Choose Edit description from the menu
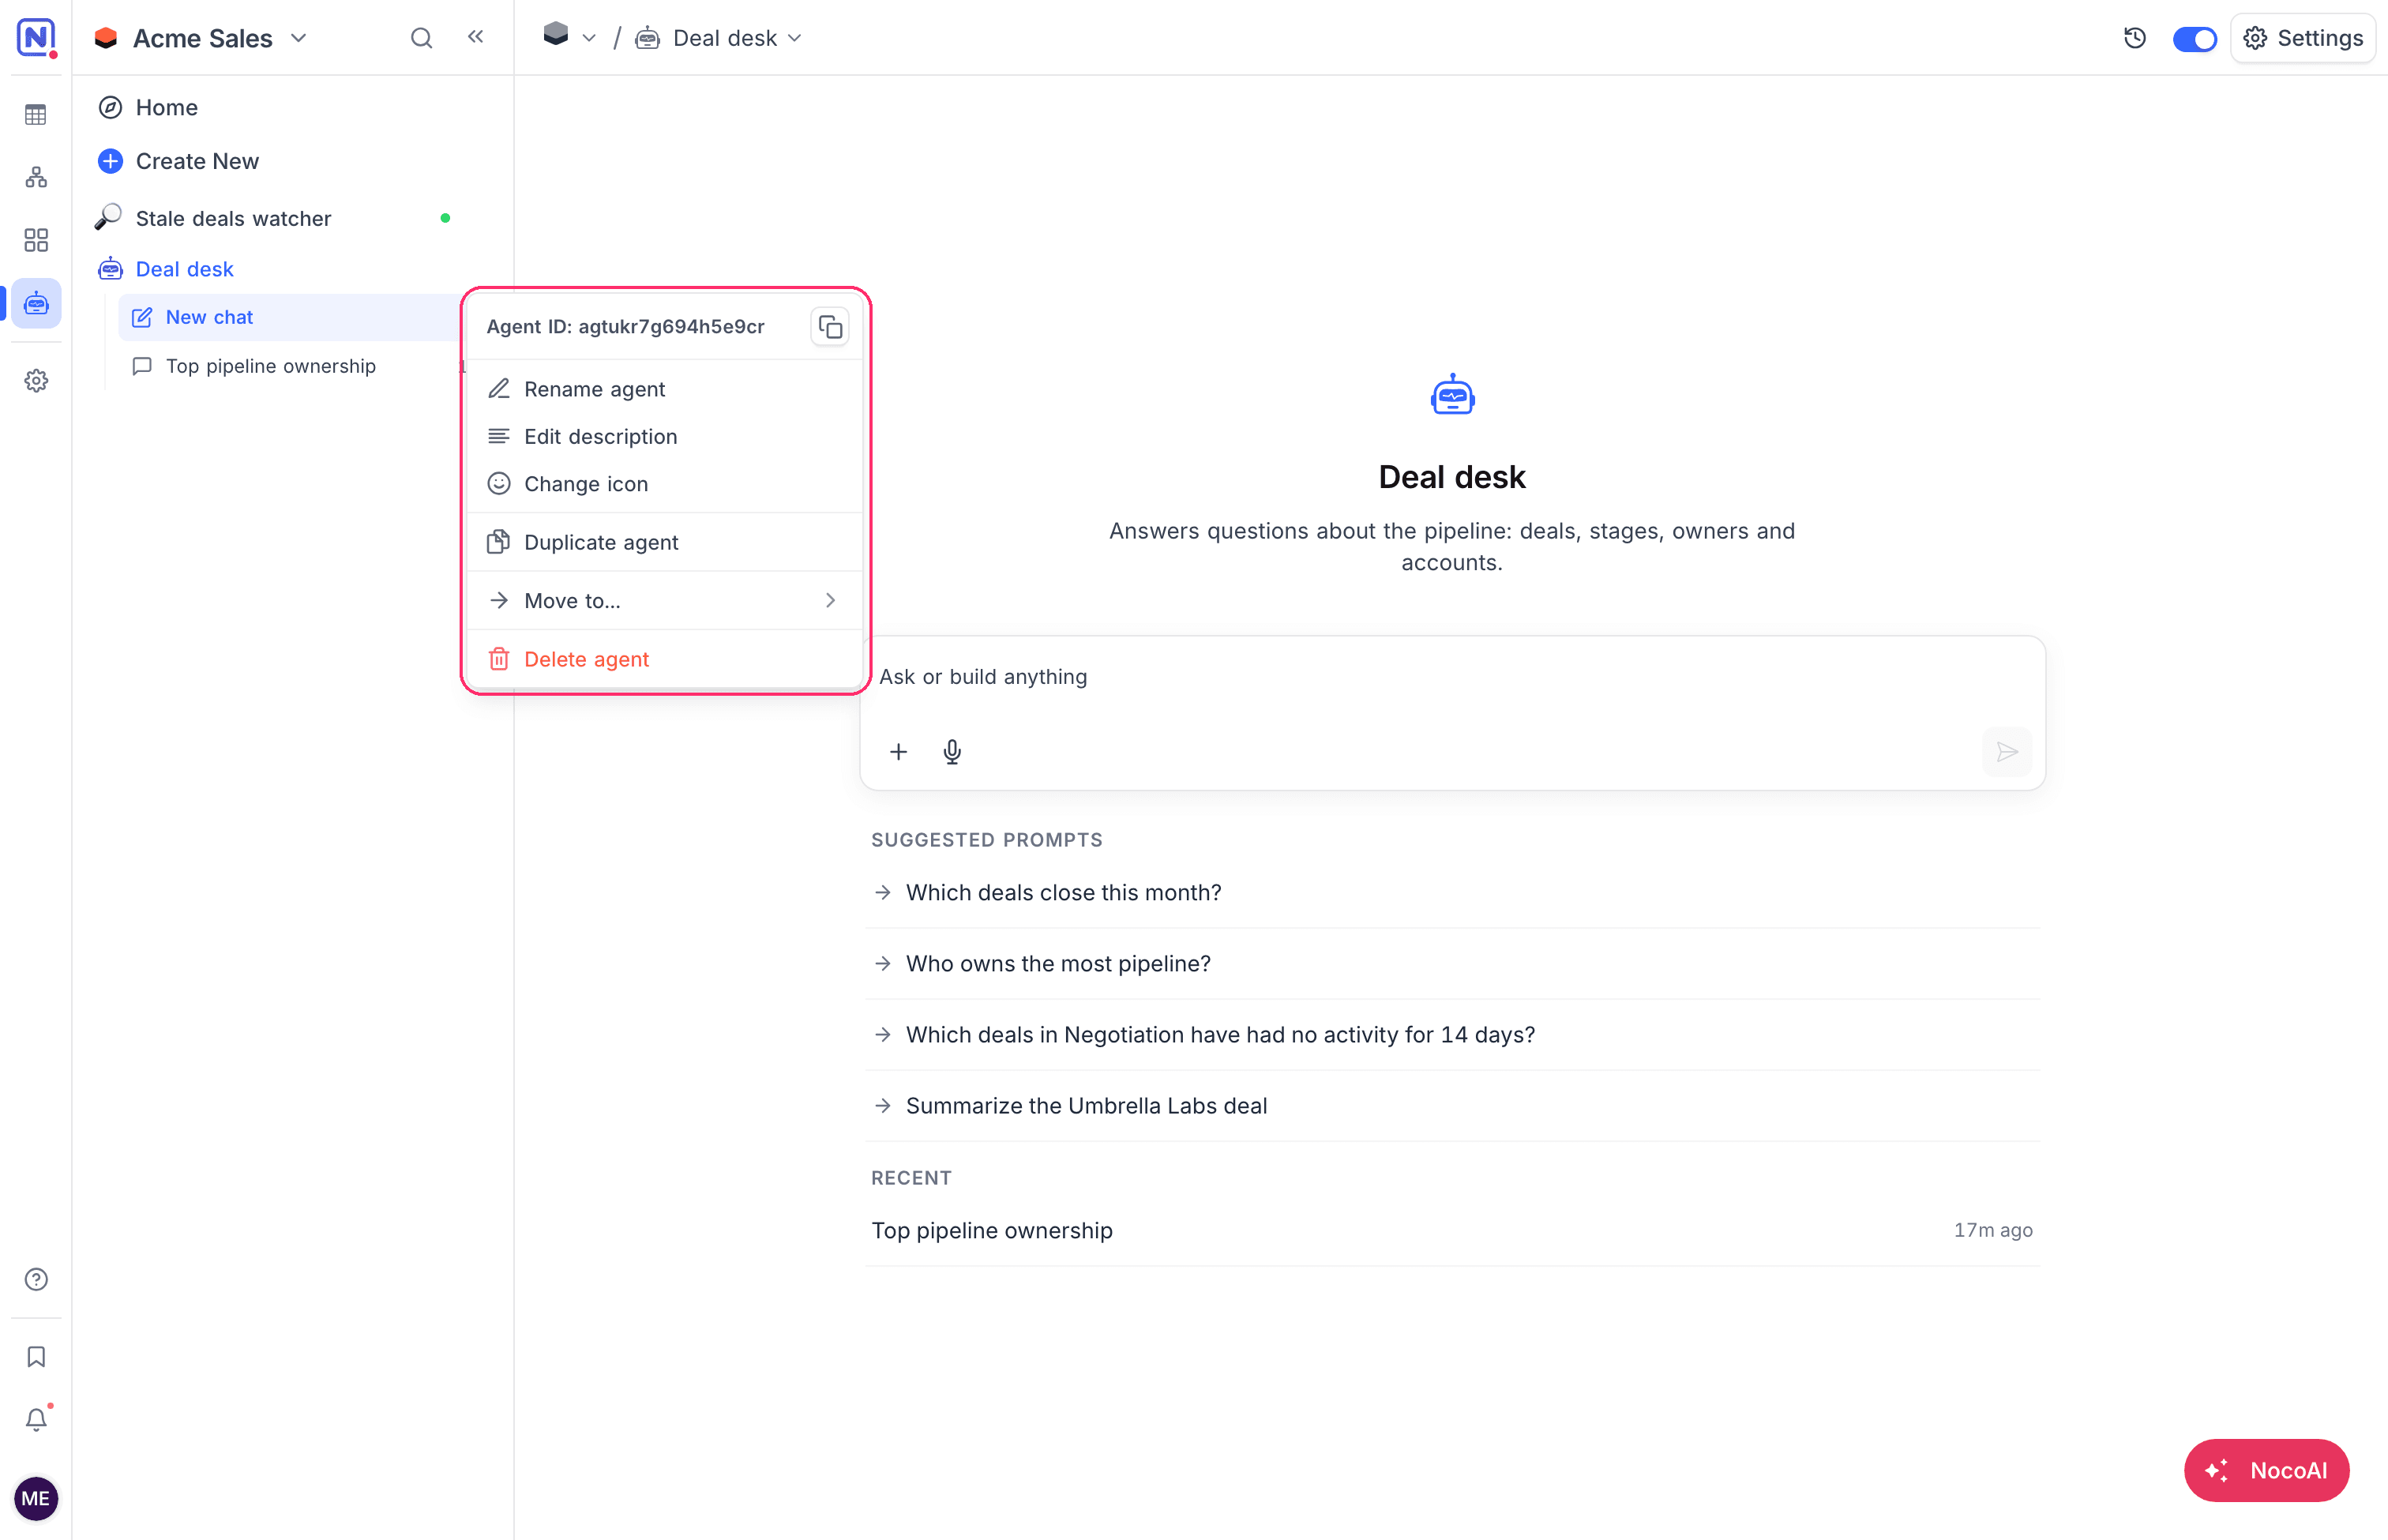The image size is (2388, 1540). (665, 436)
